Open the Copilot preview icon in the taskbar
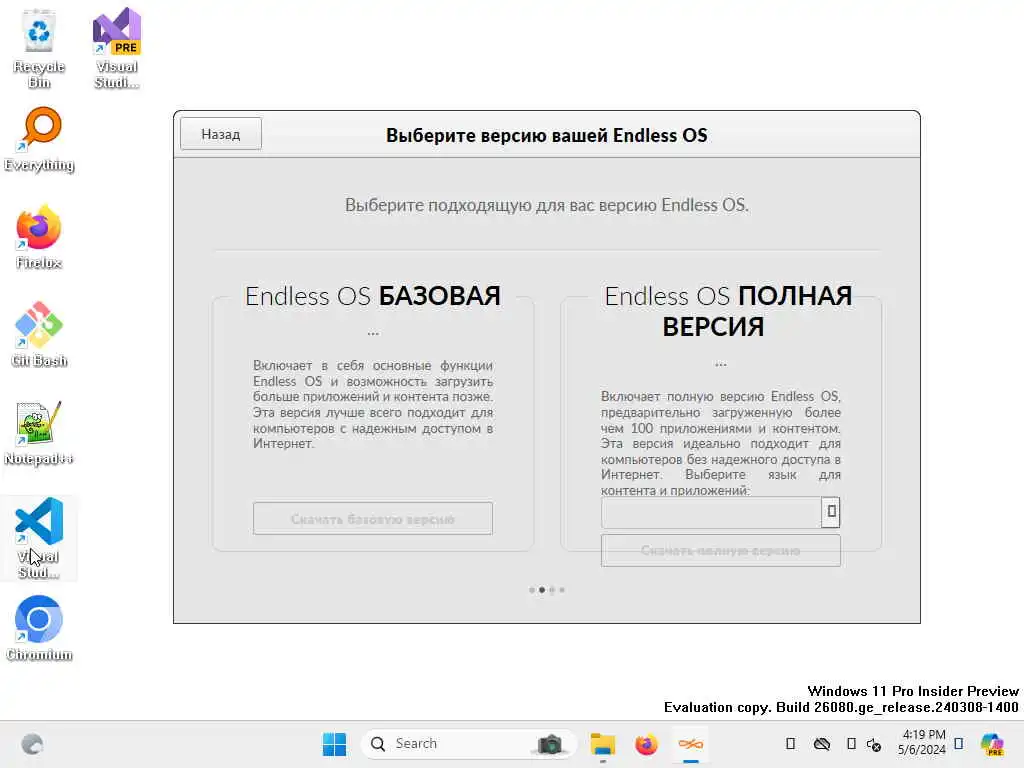 click(x=992, y=744)
